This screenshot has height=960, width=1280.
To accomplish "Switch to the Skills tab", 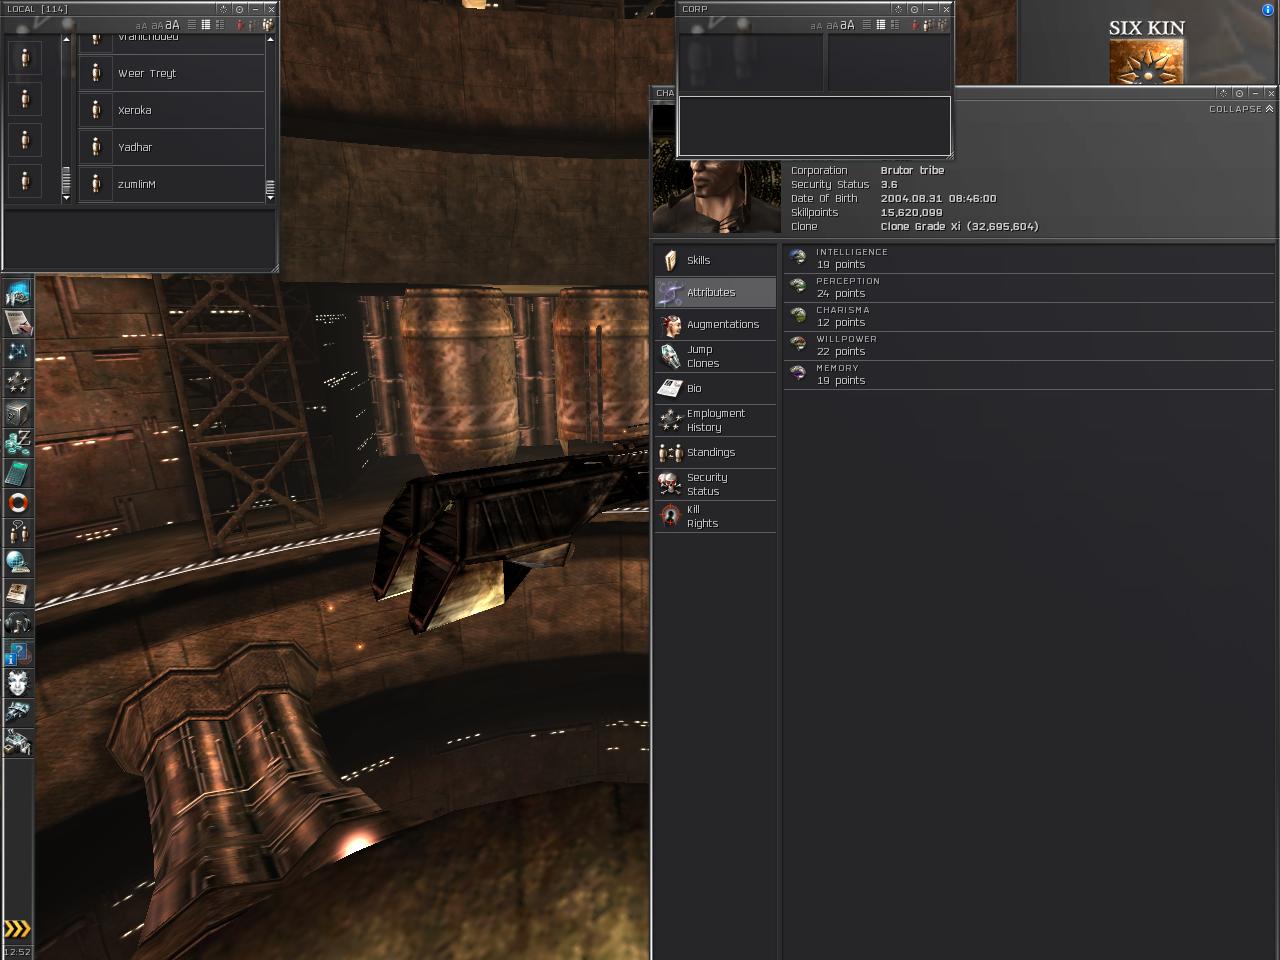I will click(715, 260).
